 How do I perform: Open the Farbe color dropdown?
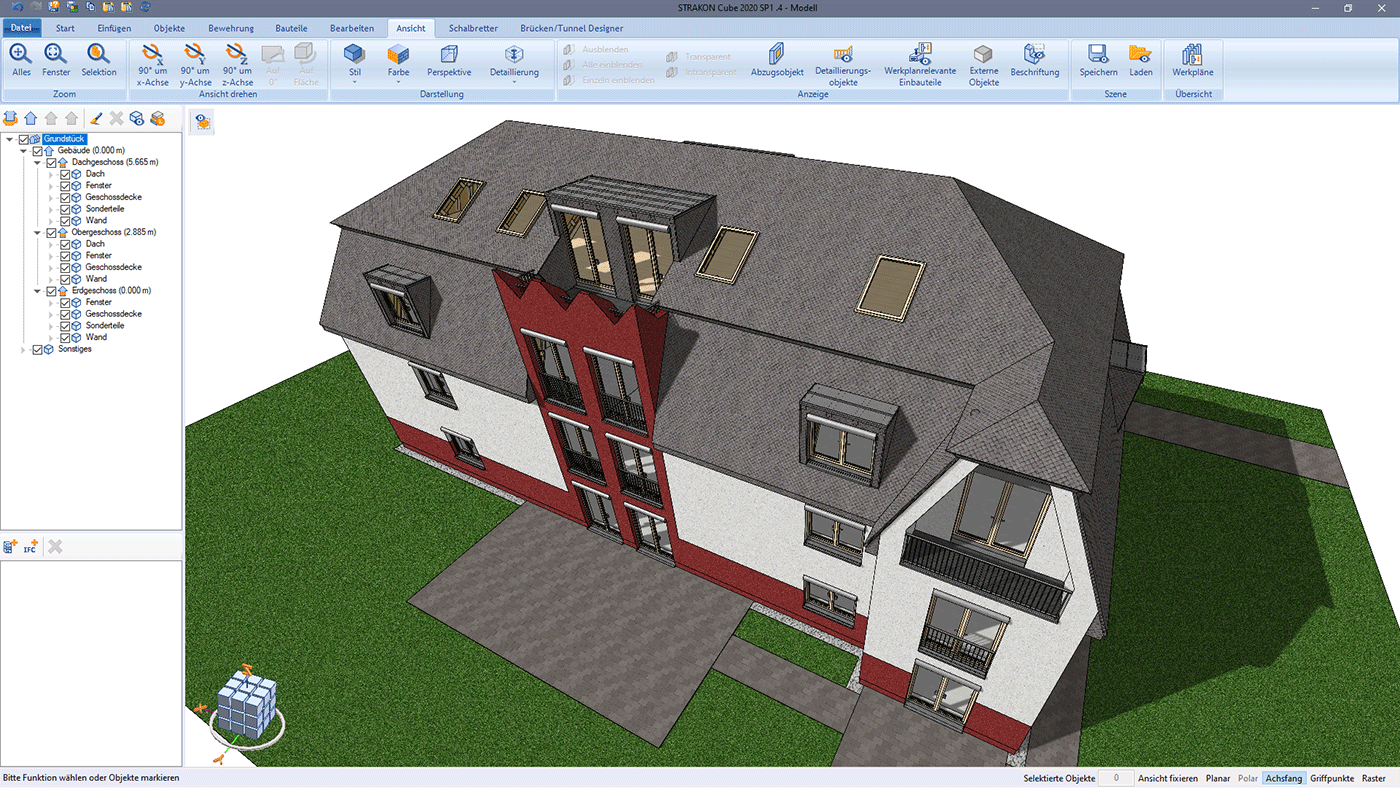tap(398, 64)
